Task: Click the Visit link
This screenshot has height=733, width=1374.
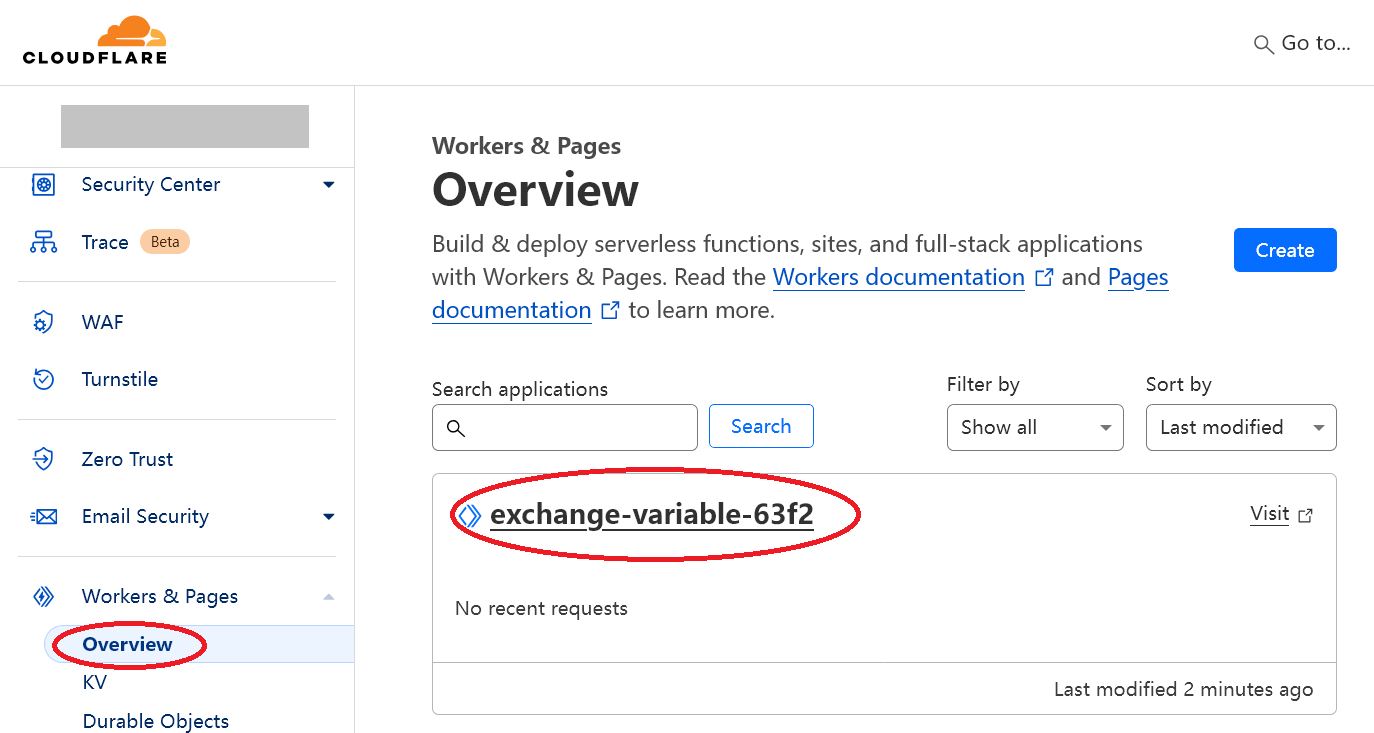Action: [x=1269, y=514]
